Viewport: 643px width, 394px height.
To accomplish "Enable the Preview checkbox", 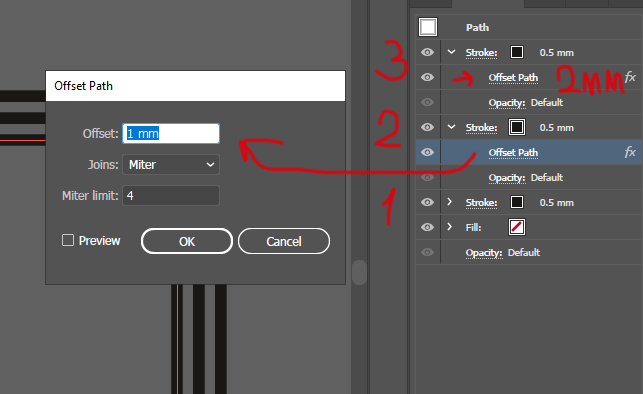I will pyautogui.click(x=68, y=240).
